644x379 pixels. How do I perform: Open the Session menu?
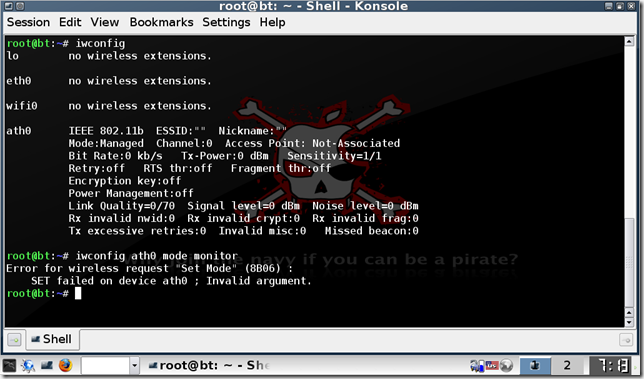28,22
